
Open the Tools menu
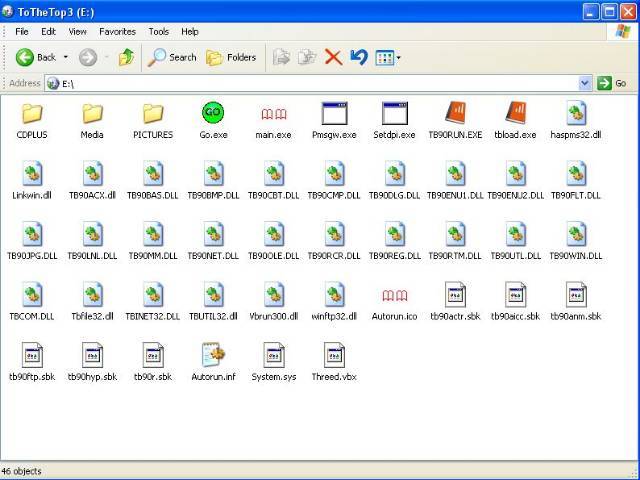pos(158,31)
